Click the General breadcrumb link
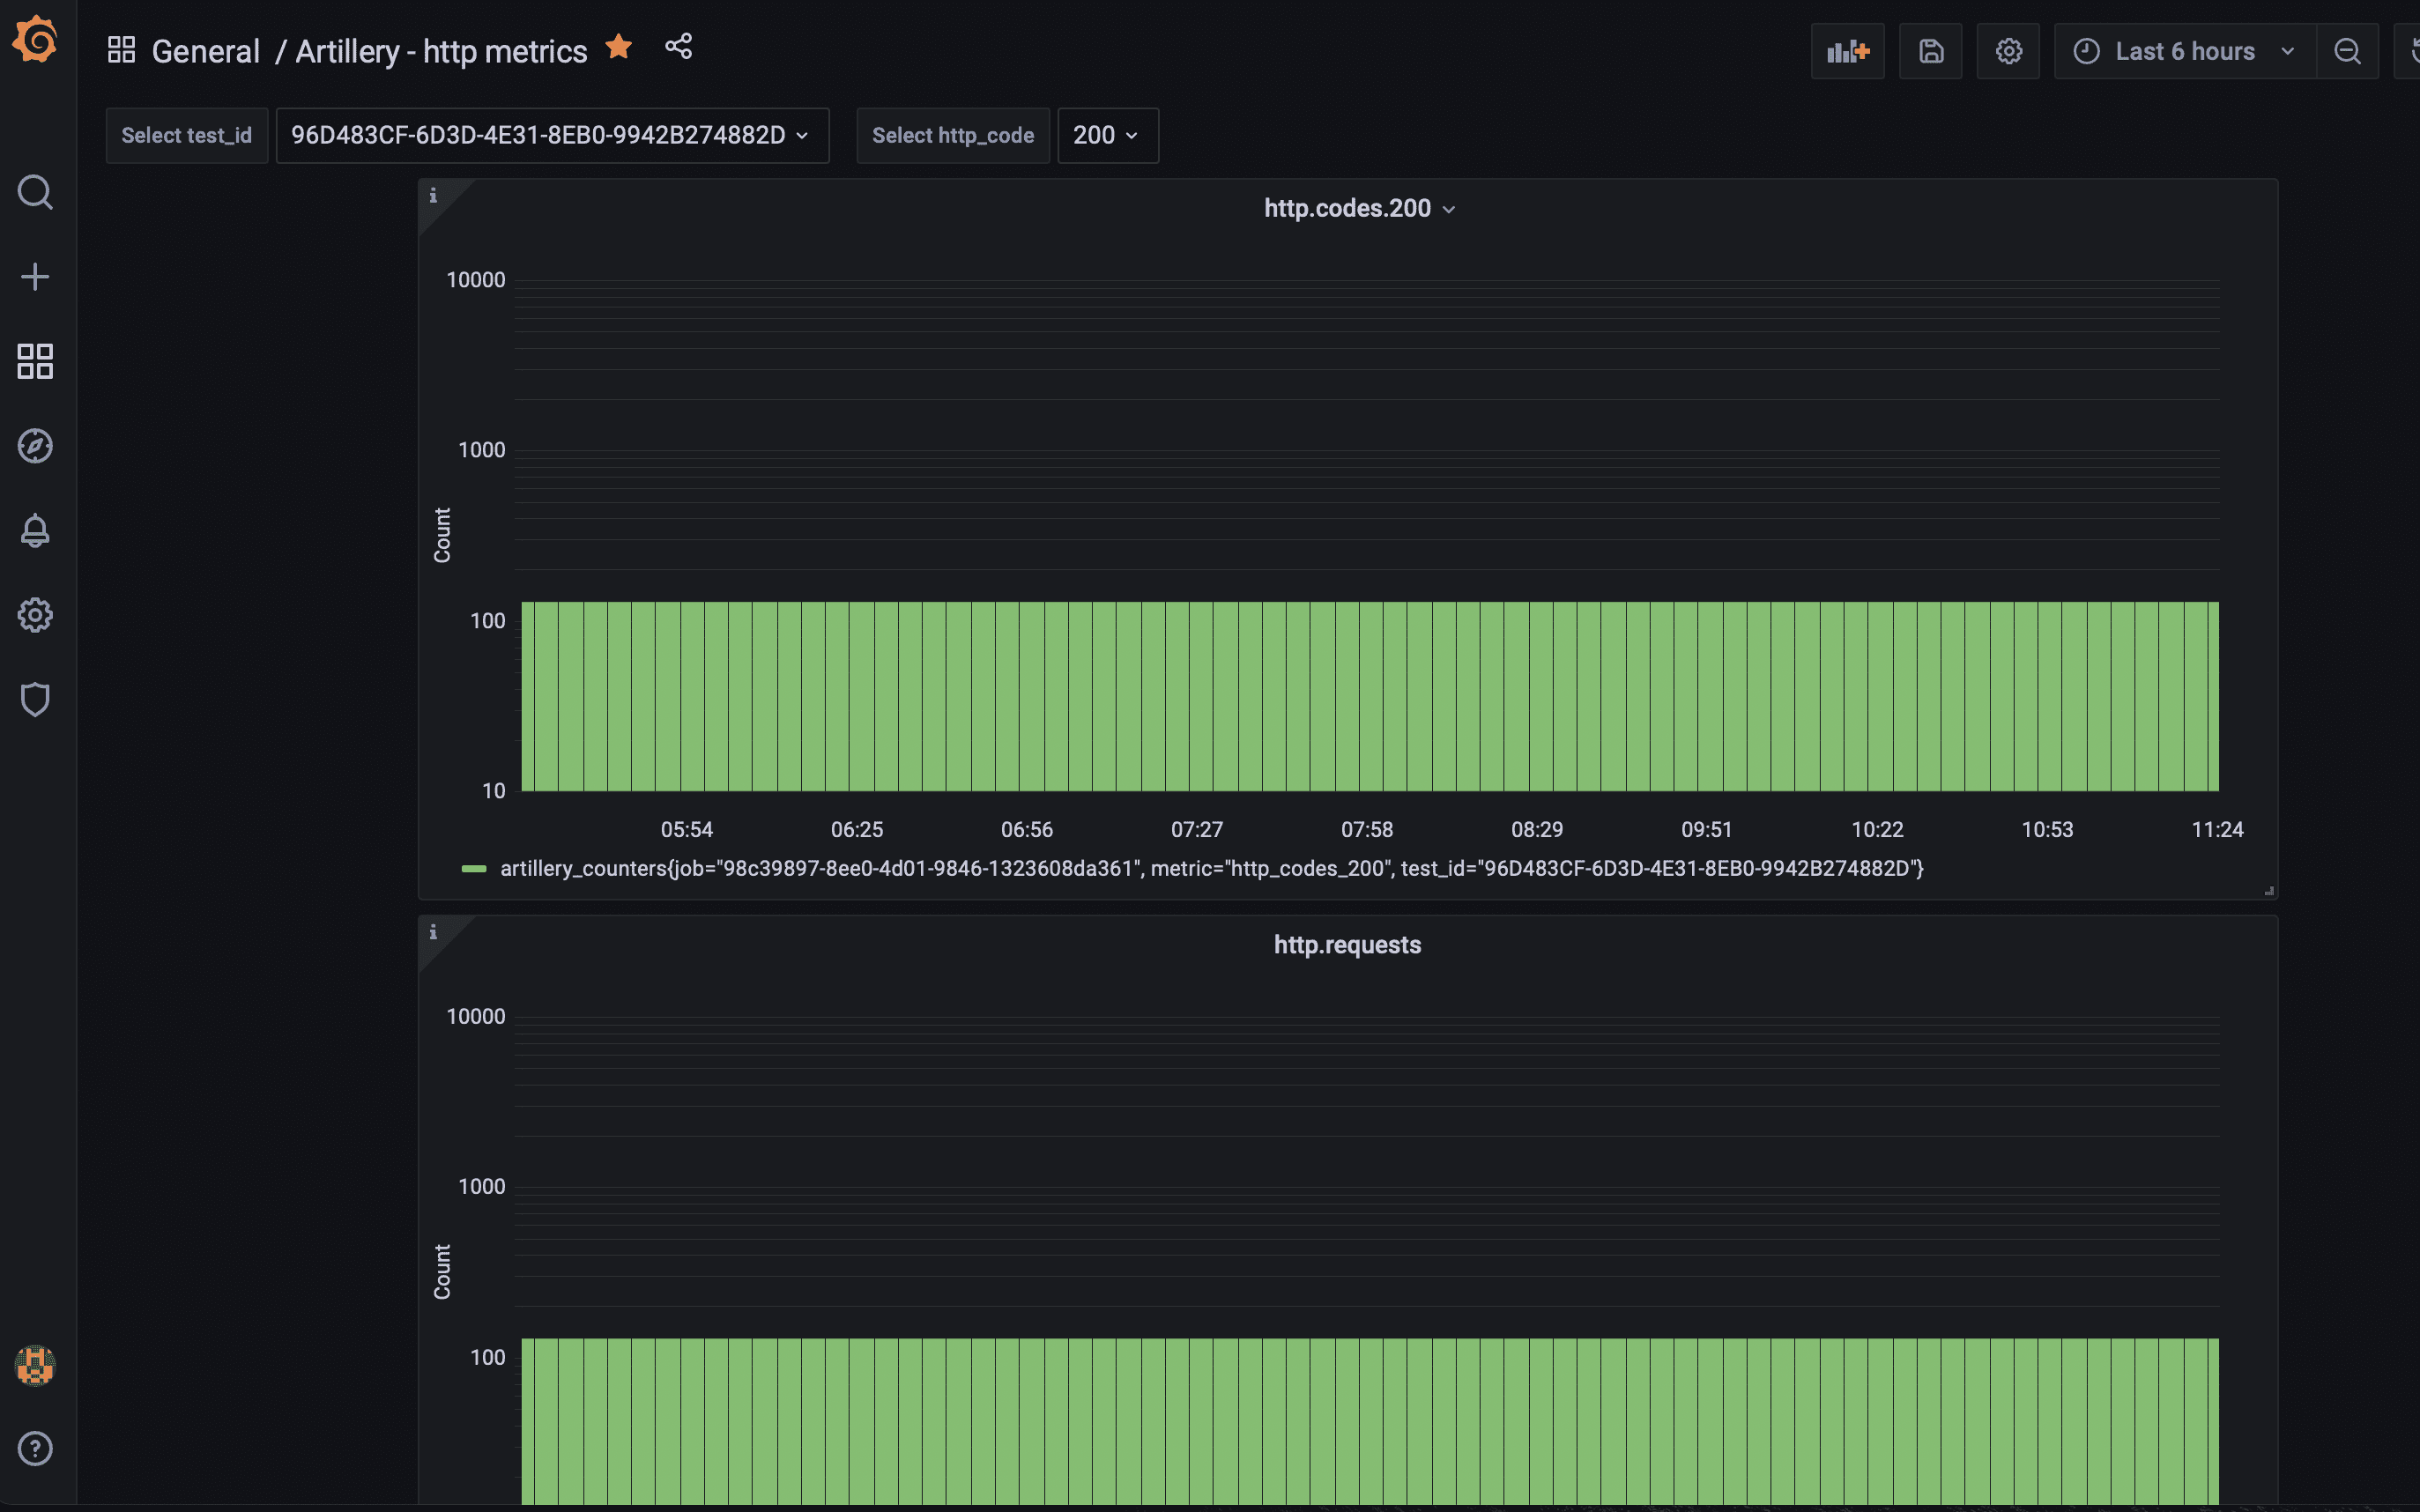 (x=205, y=50)
